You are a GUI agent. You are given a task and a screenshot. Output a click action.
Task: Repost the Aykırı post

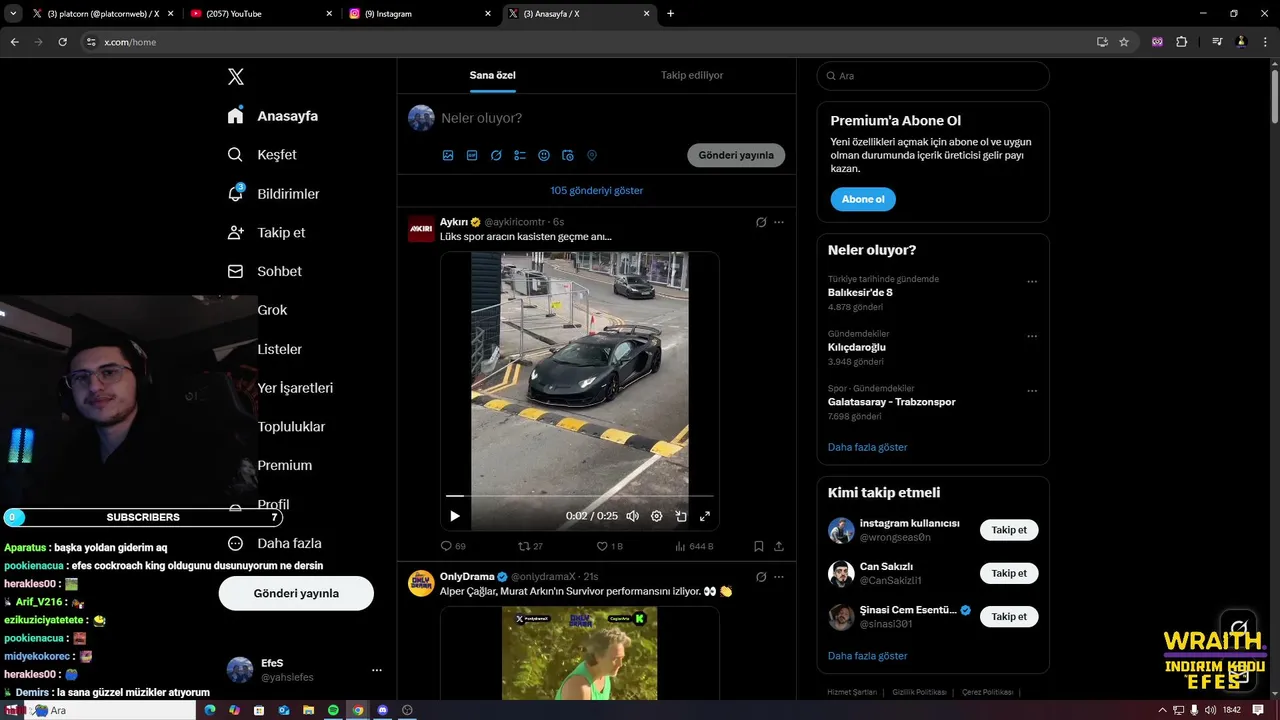530,546
